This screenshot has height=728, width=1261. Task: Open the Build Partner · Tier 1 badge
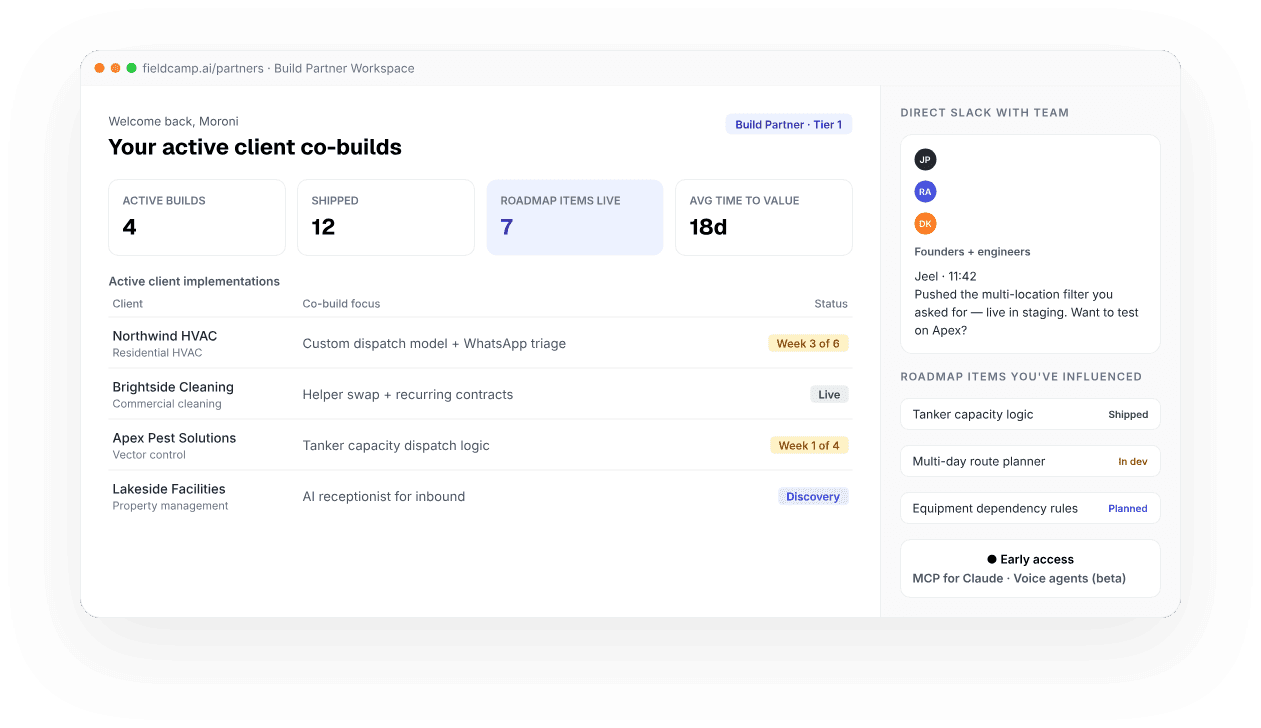point(788,125)
